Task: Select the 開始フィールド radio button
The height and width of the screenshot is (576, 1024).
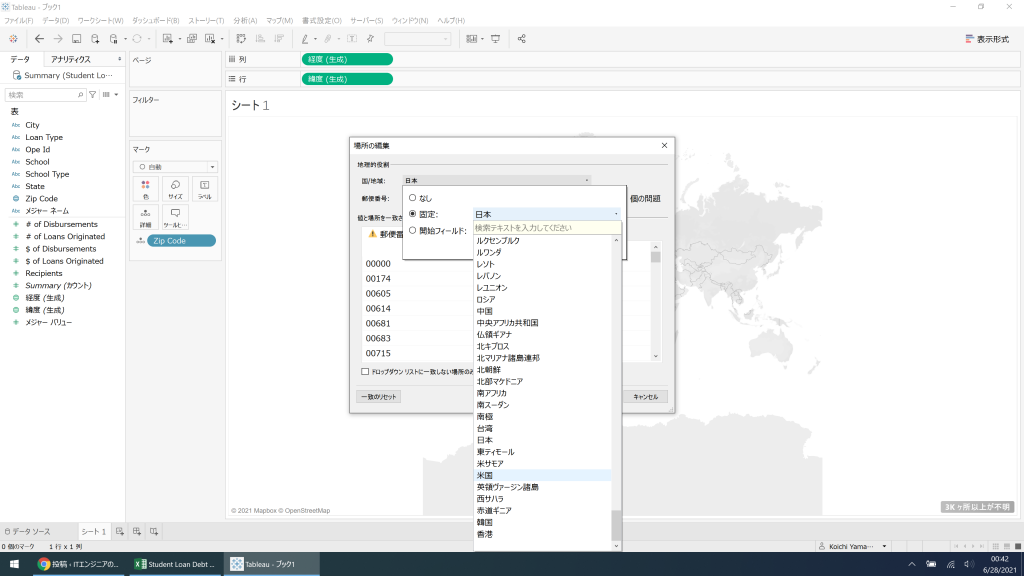Action: [x=412, y=231]
